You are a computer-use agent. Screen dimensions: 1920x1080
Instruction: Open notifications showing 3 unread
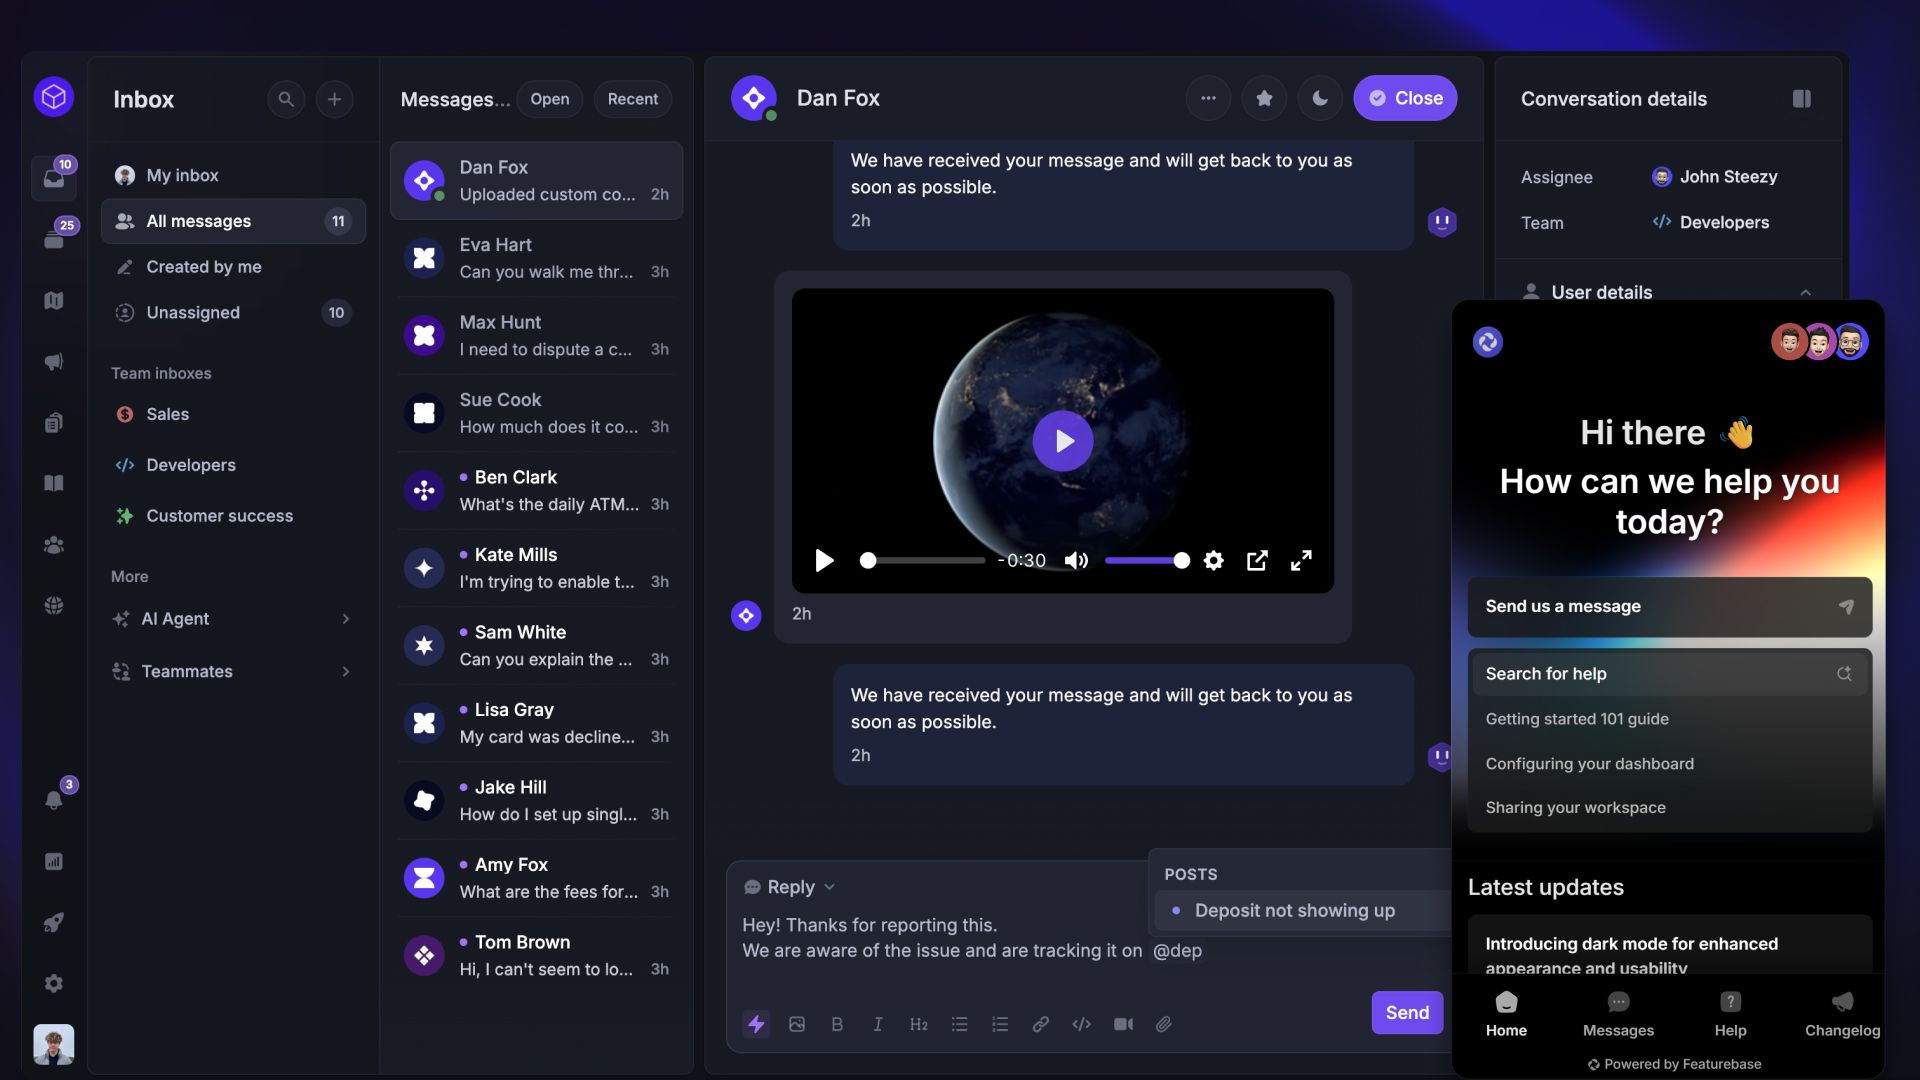tap(53, 798)
